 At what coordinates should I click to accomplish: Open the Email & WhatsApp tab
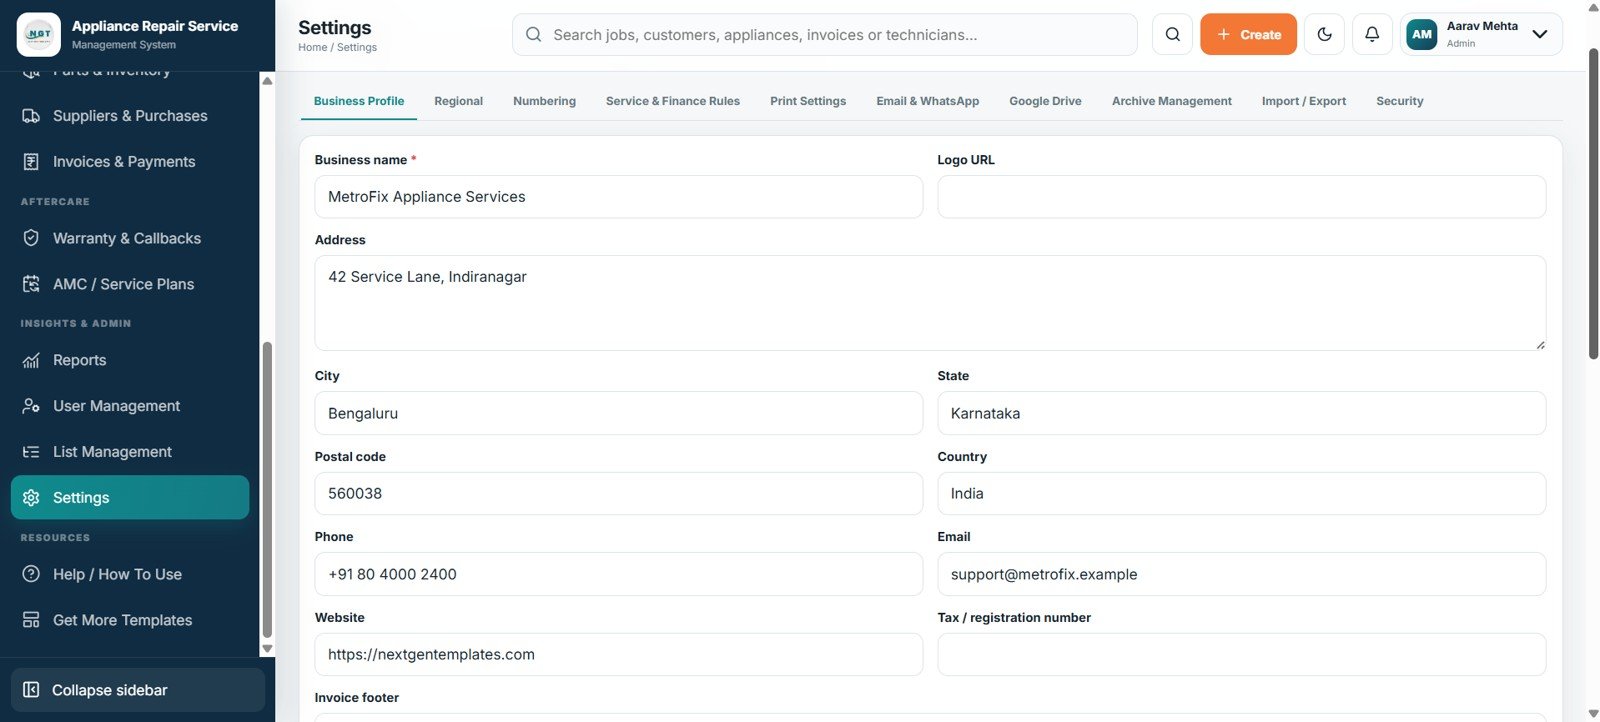(x=928, y=101)
